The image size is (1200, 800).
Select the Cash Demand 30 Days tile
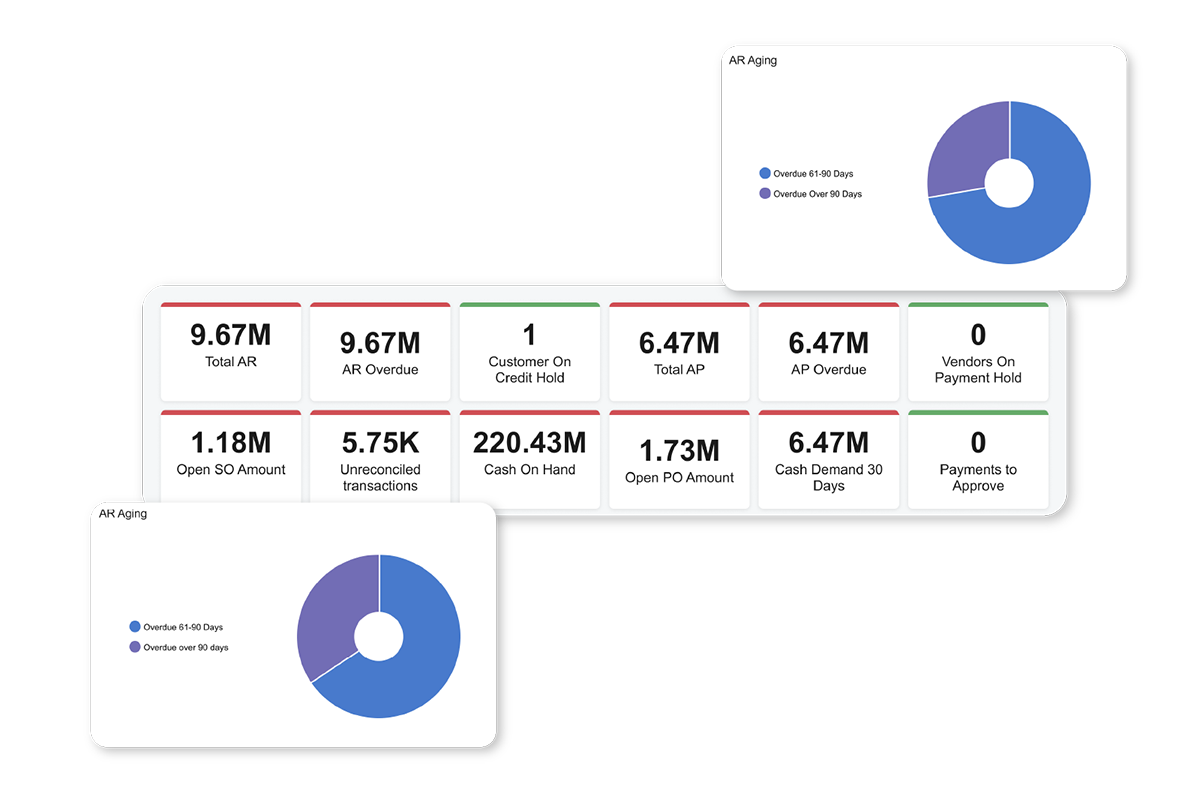pyautogui.click(x=829, y=459)
